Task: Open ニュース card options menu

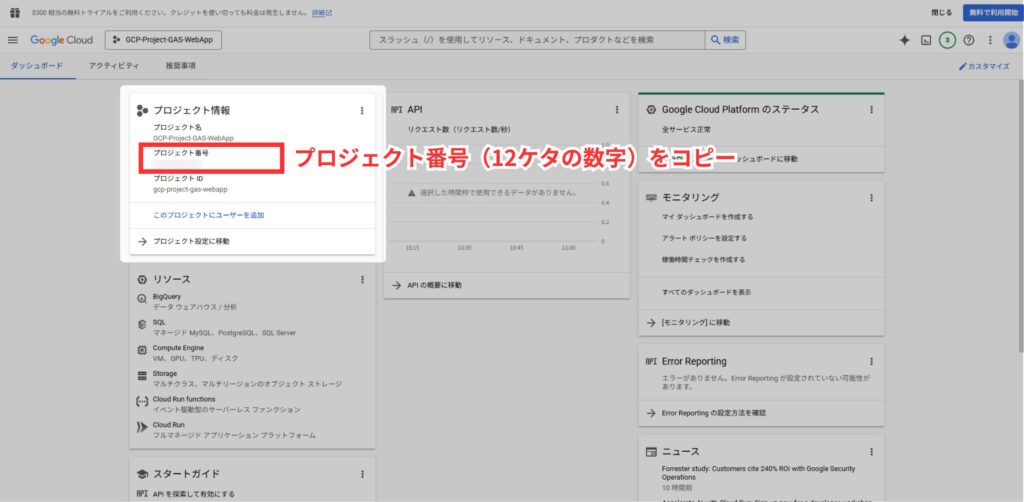Action: coord(871,452)
